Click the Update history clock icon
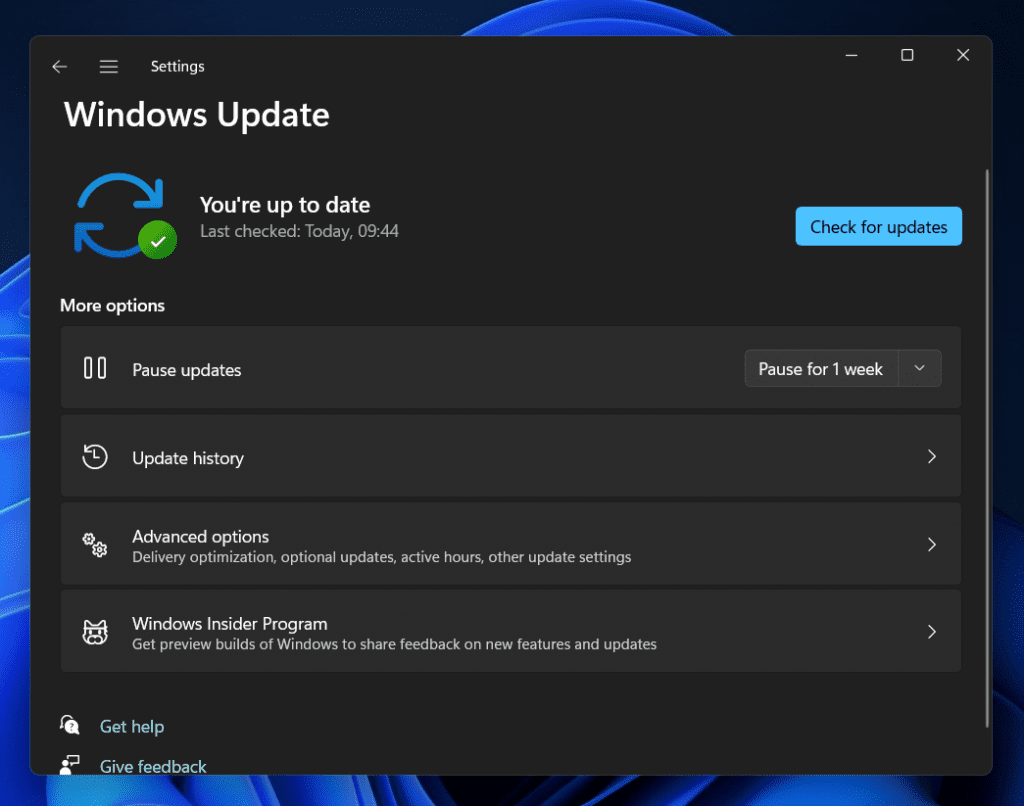This screenshot has height=806, width=1024. [94, 456]
